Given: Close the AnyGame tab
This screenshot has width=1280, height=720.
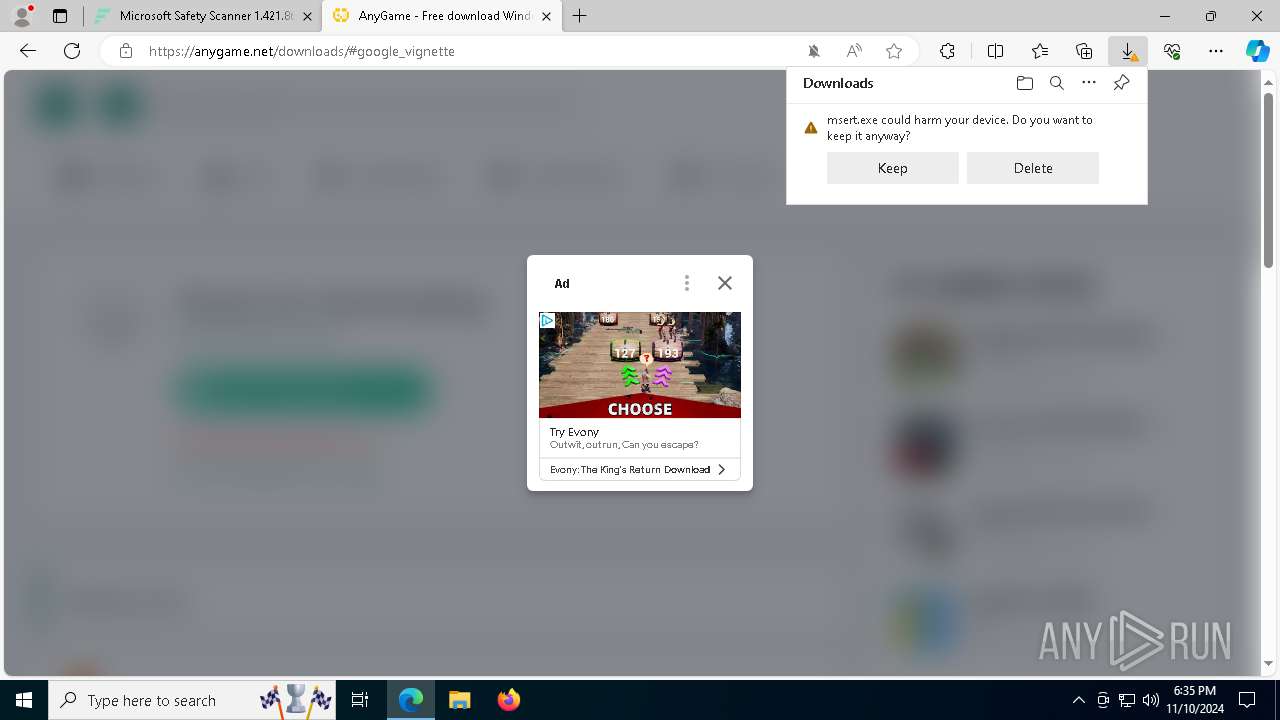Looking at the screenshot, I should [546, 16].
